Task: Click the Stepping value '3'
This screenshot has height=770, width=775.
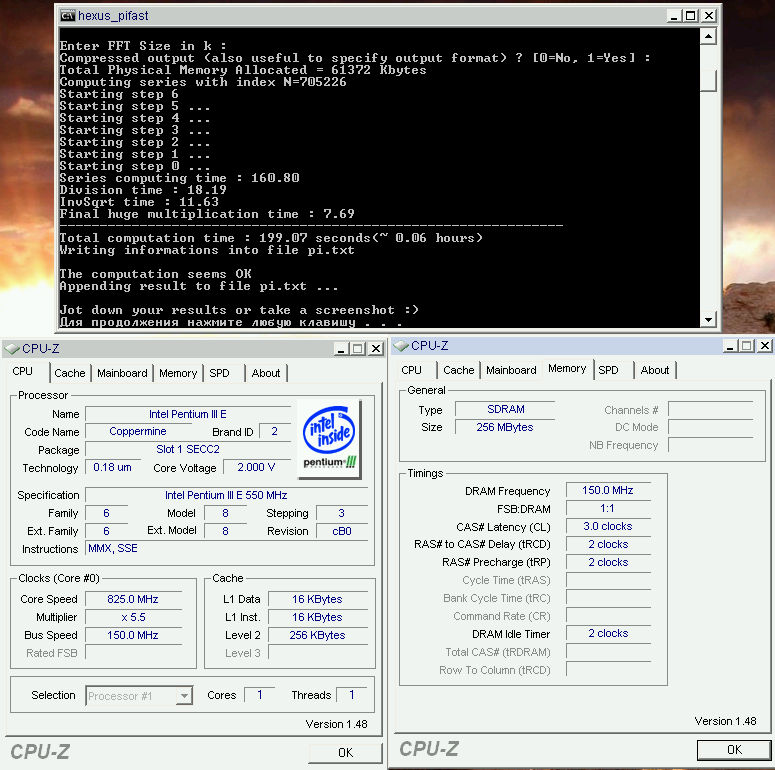Action: 342,513
